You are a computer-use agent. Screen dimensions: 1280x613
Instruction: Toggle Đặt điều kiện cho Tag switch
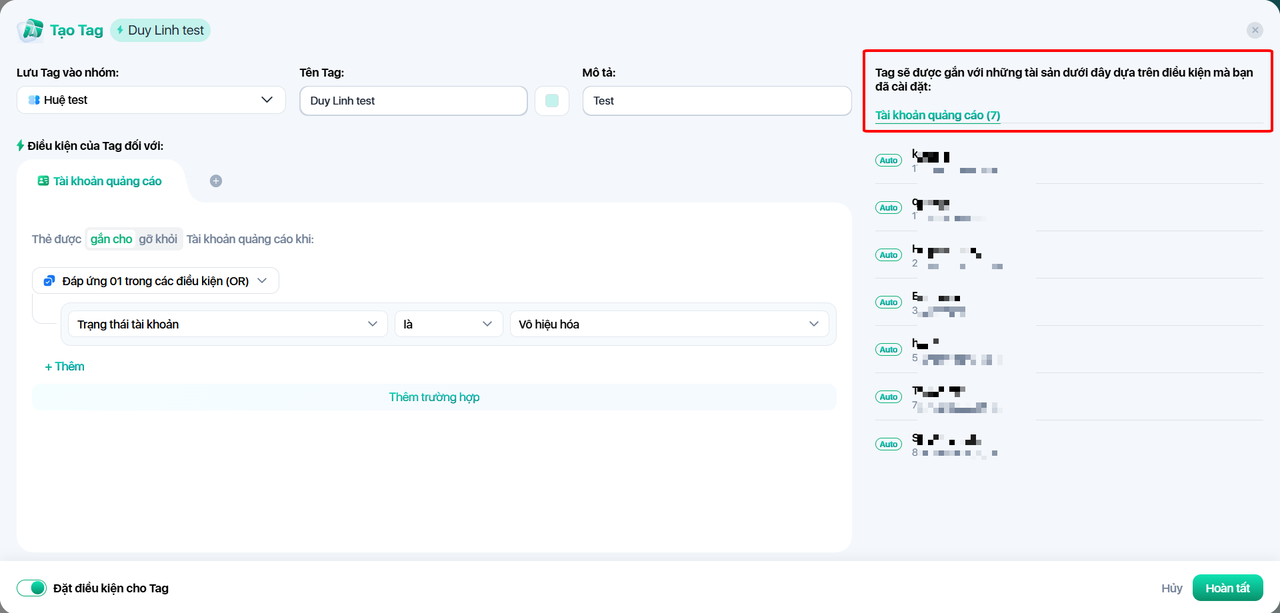[x=32, y=588]
